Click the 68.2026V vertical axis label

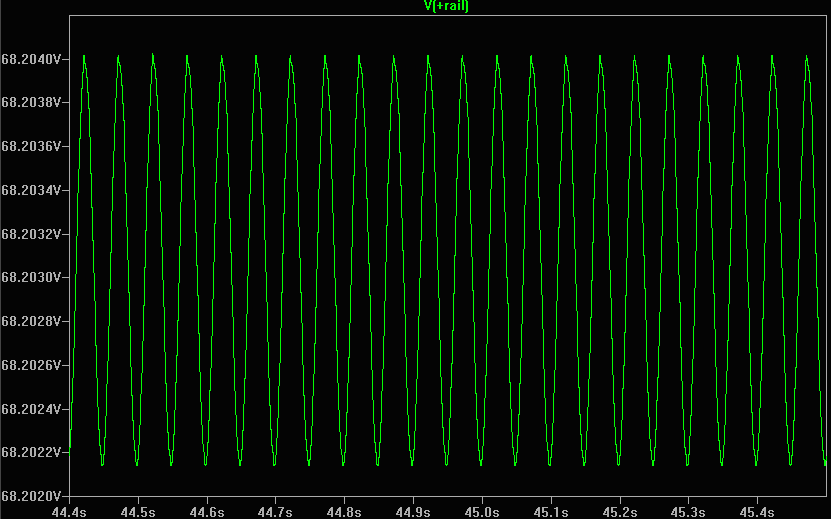pyautogui.click(x=31, y=365)
